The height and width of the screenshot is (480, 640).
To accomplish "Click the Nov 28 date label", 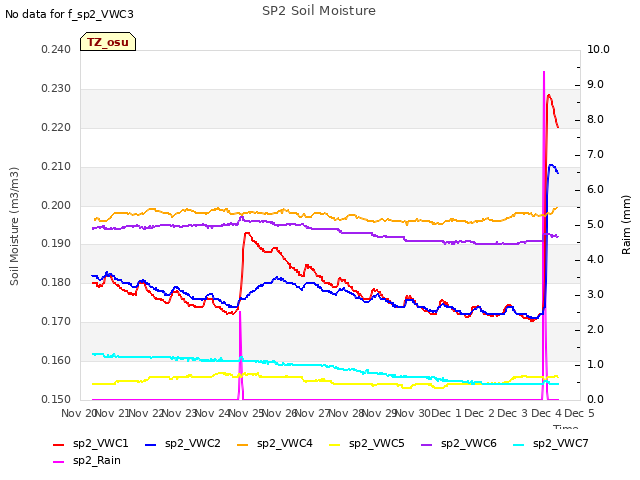I will point(347,413).
